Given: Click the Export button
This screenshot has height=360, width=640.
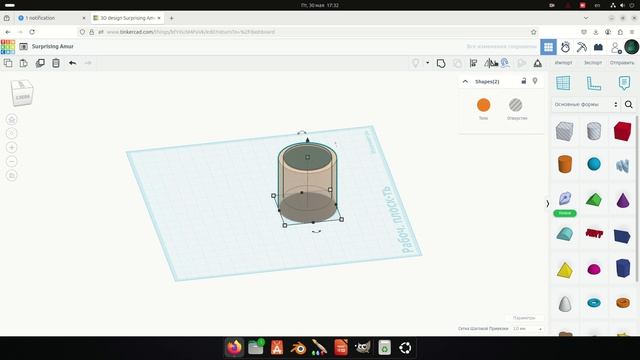Looking at the screenshot, I should [593, 63].
